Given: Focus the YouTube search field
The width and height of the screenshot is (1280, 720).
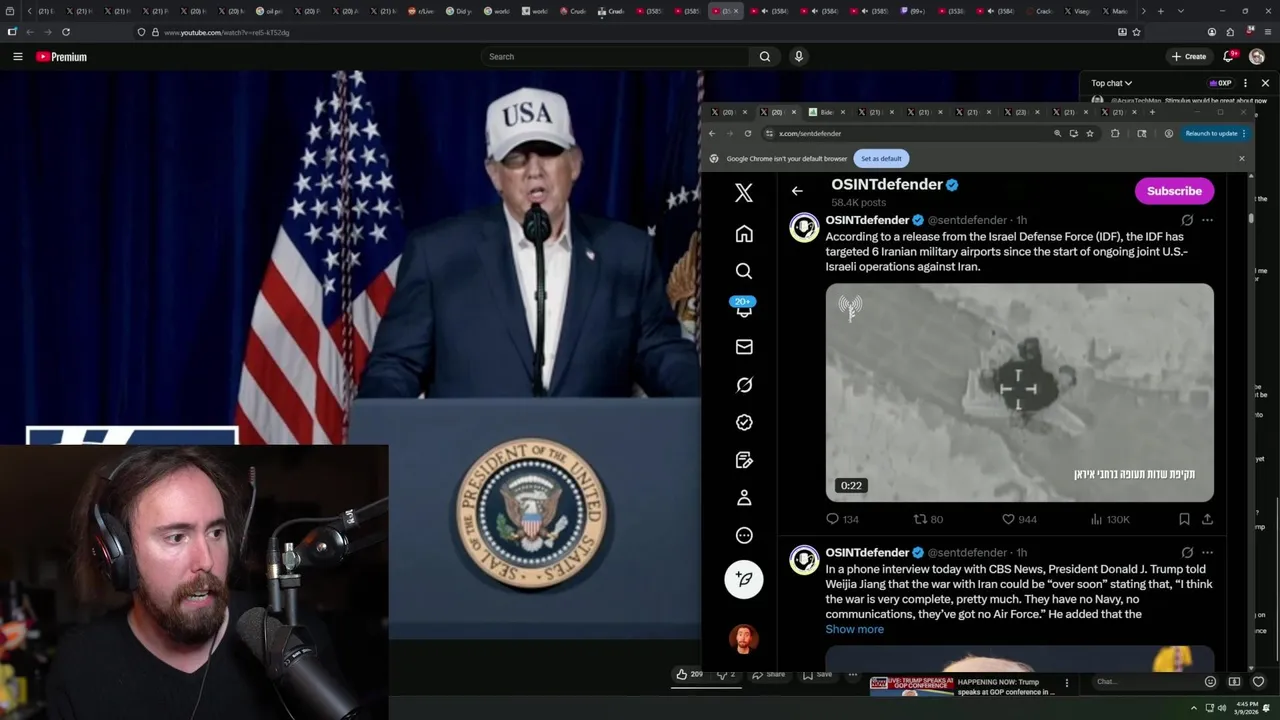Looking at the screenshot, I should coord(615,56).
